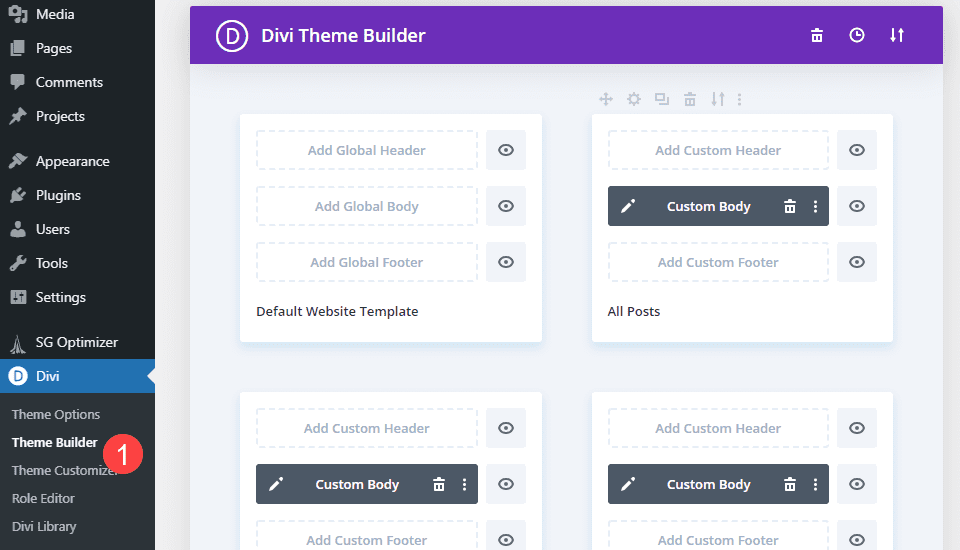Edit Custom Body of All Posts template
960x550 pixels.
click(628, 206)
